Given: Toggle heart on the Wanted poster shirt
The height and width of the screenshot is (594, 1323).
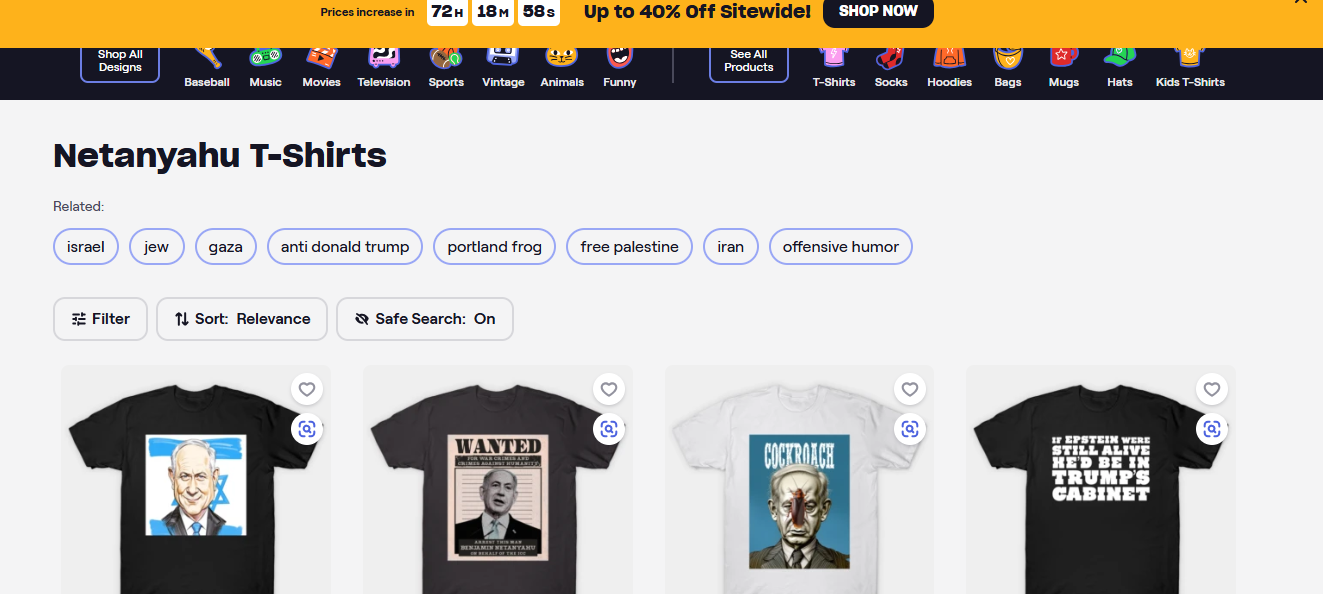Looking at the screenshot, I should (608, 389).
